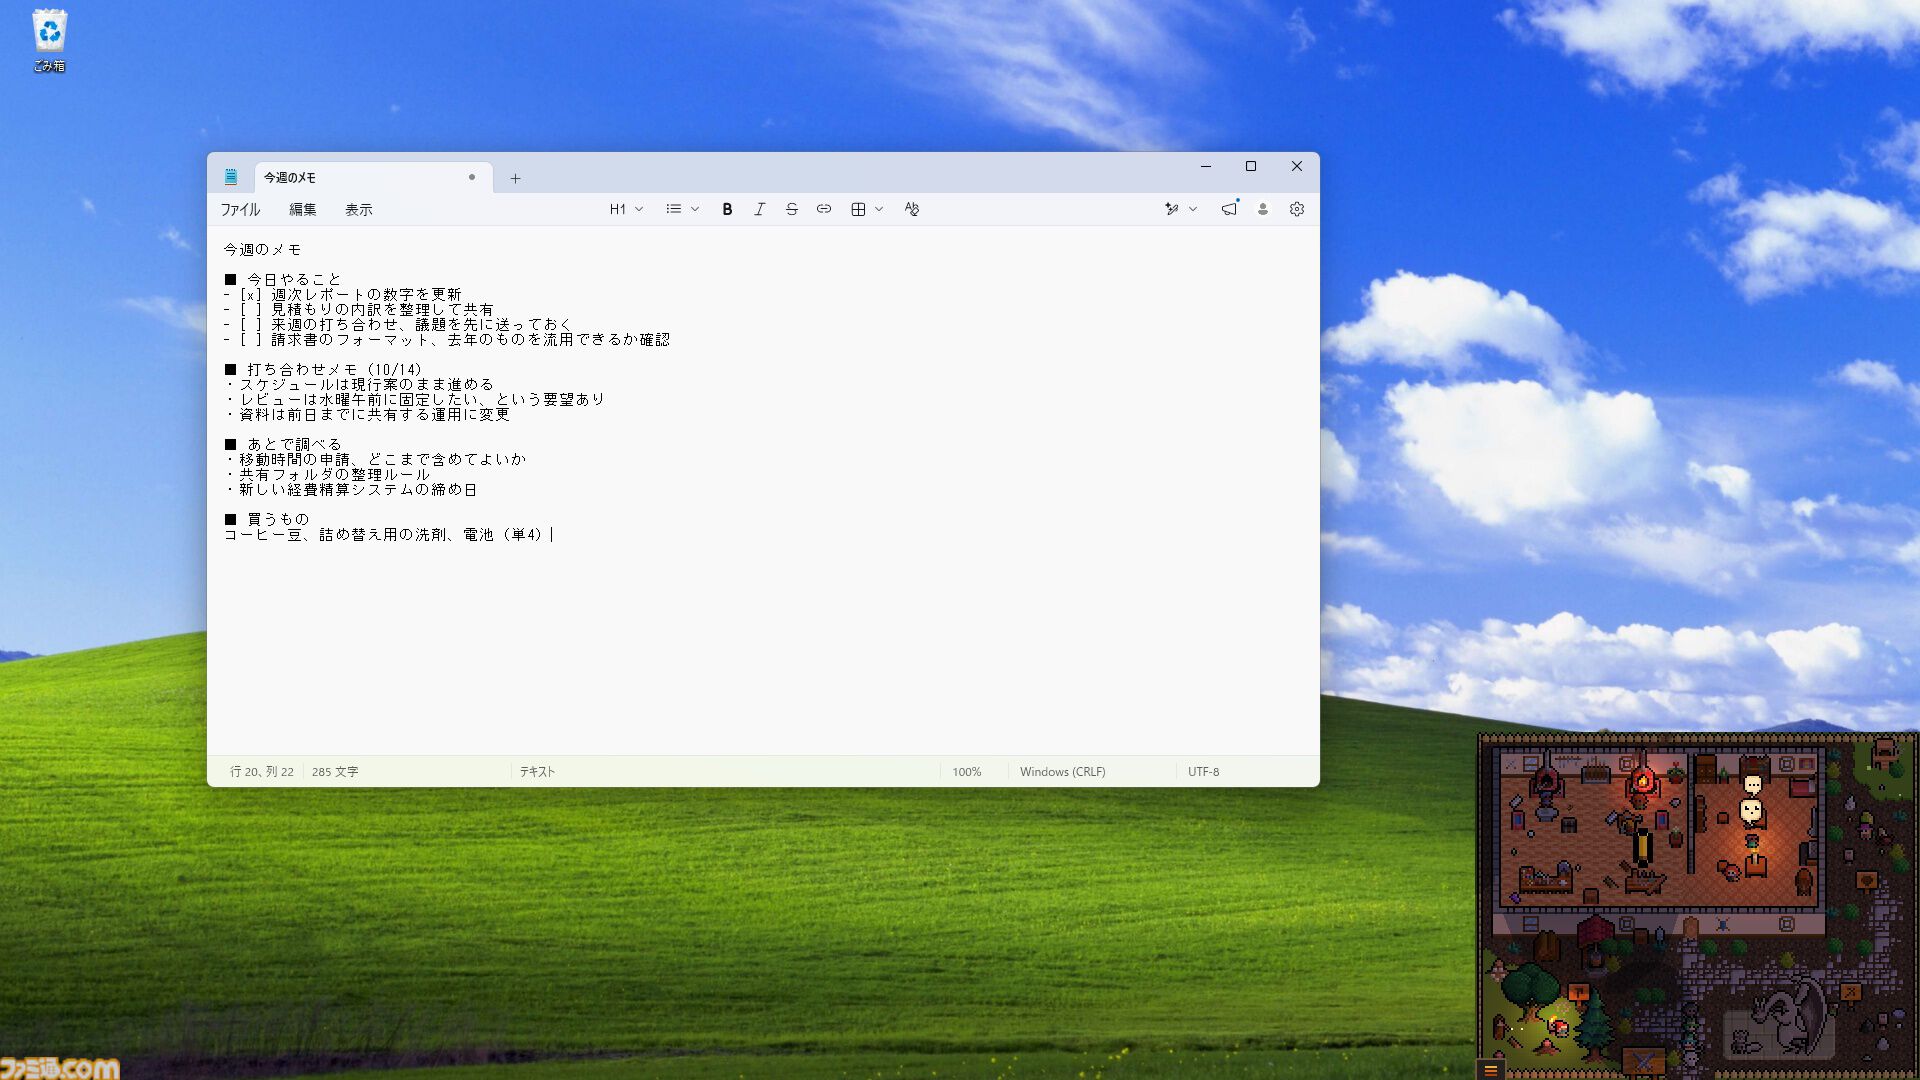
Task: Open the what's new megaphone icon
Action: pos(1229,209)
